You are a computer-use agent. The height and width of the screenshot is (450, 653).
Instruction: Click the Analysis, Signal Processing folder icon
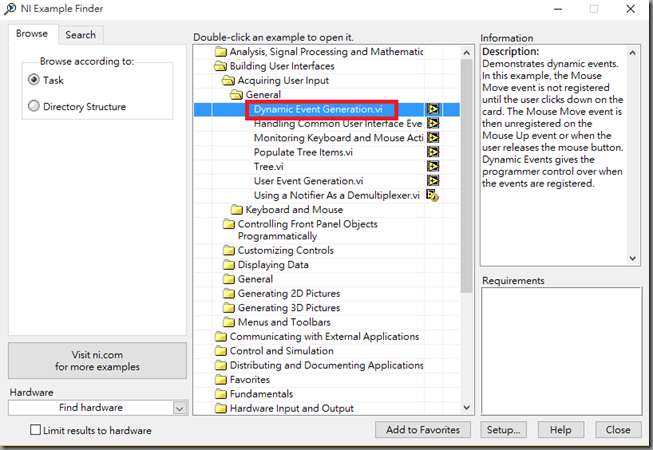pyautogui.click(x=220, y=52)
